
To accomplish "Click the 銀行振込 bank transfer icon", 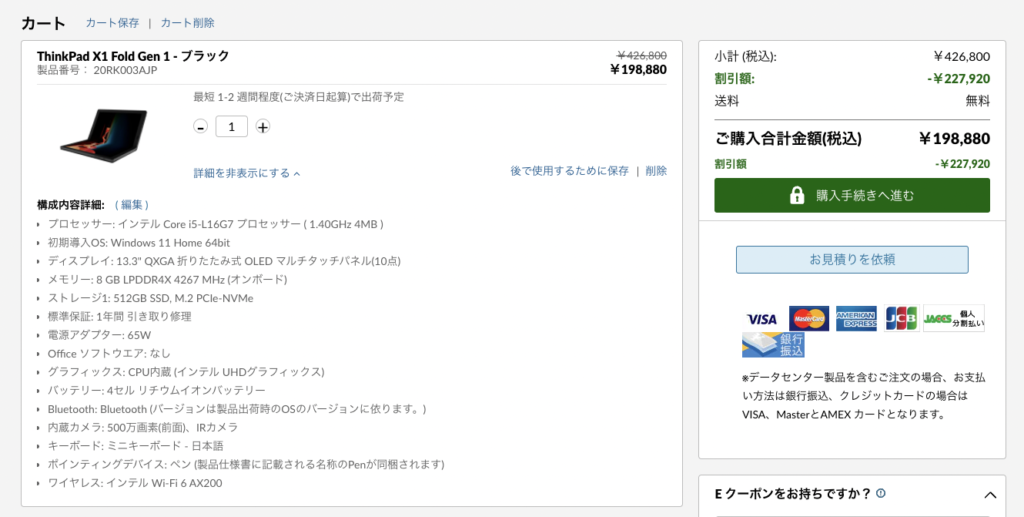I will click(773, 345).
